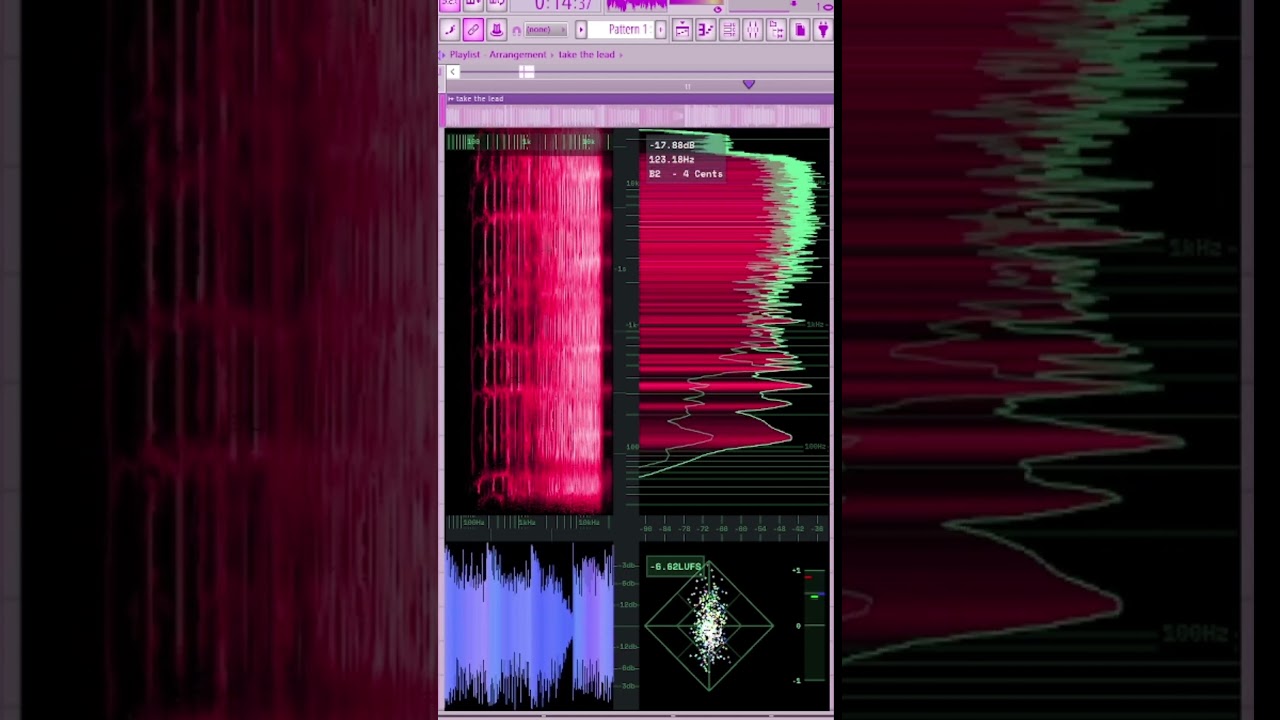The width and height of the screenshot is (1280, 720).
Task: Click the project pages icon in toolbar
Action: click(800, 30)
